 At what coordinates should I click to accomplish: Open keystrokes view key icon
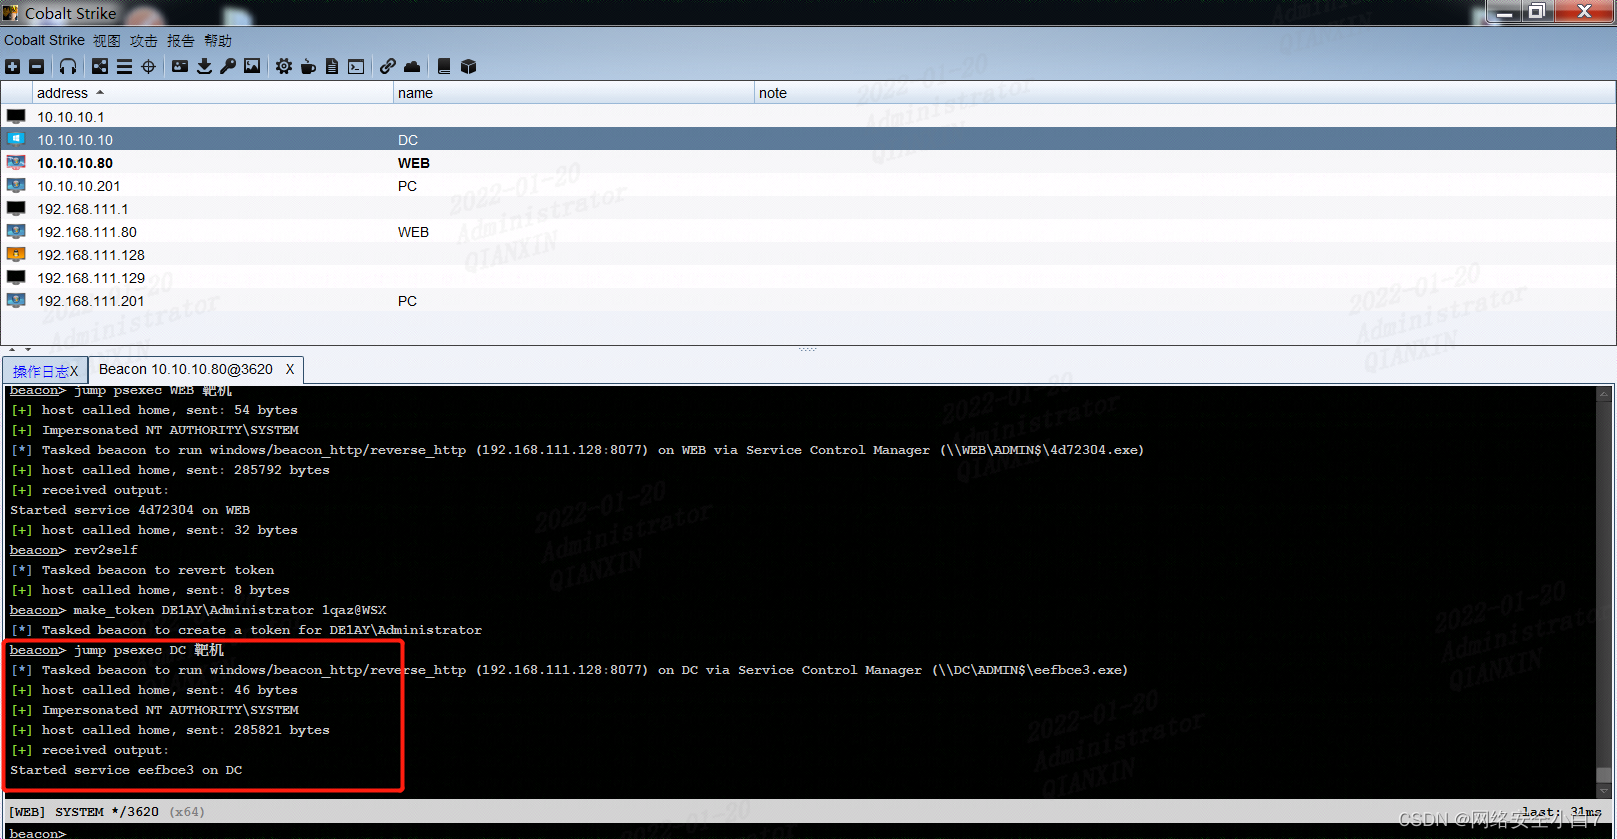[x=228, y=67]
